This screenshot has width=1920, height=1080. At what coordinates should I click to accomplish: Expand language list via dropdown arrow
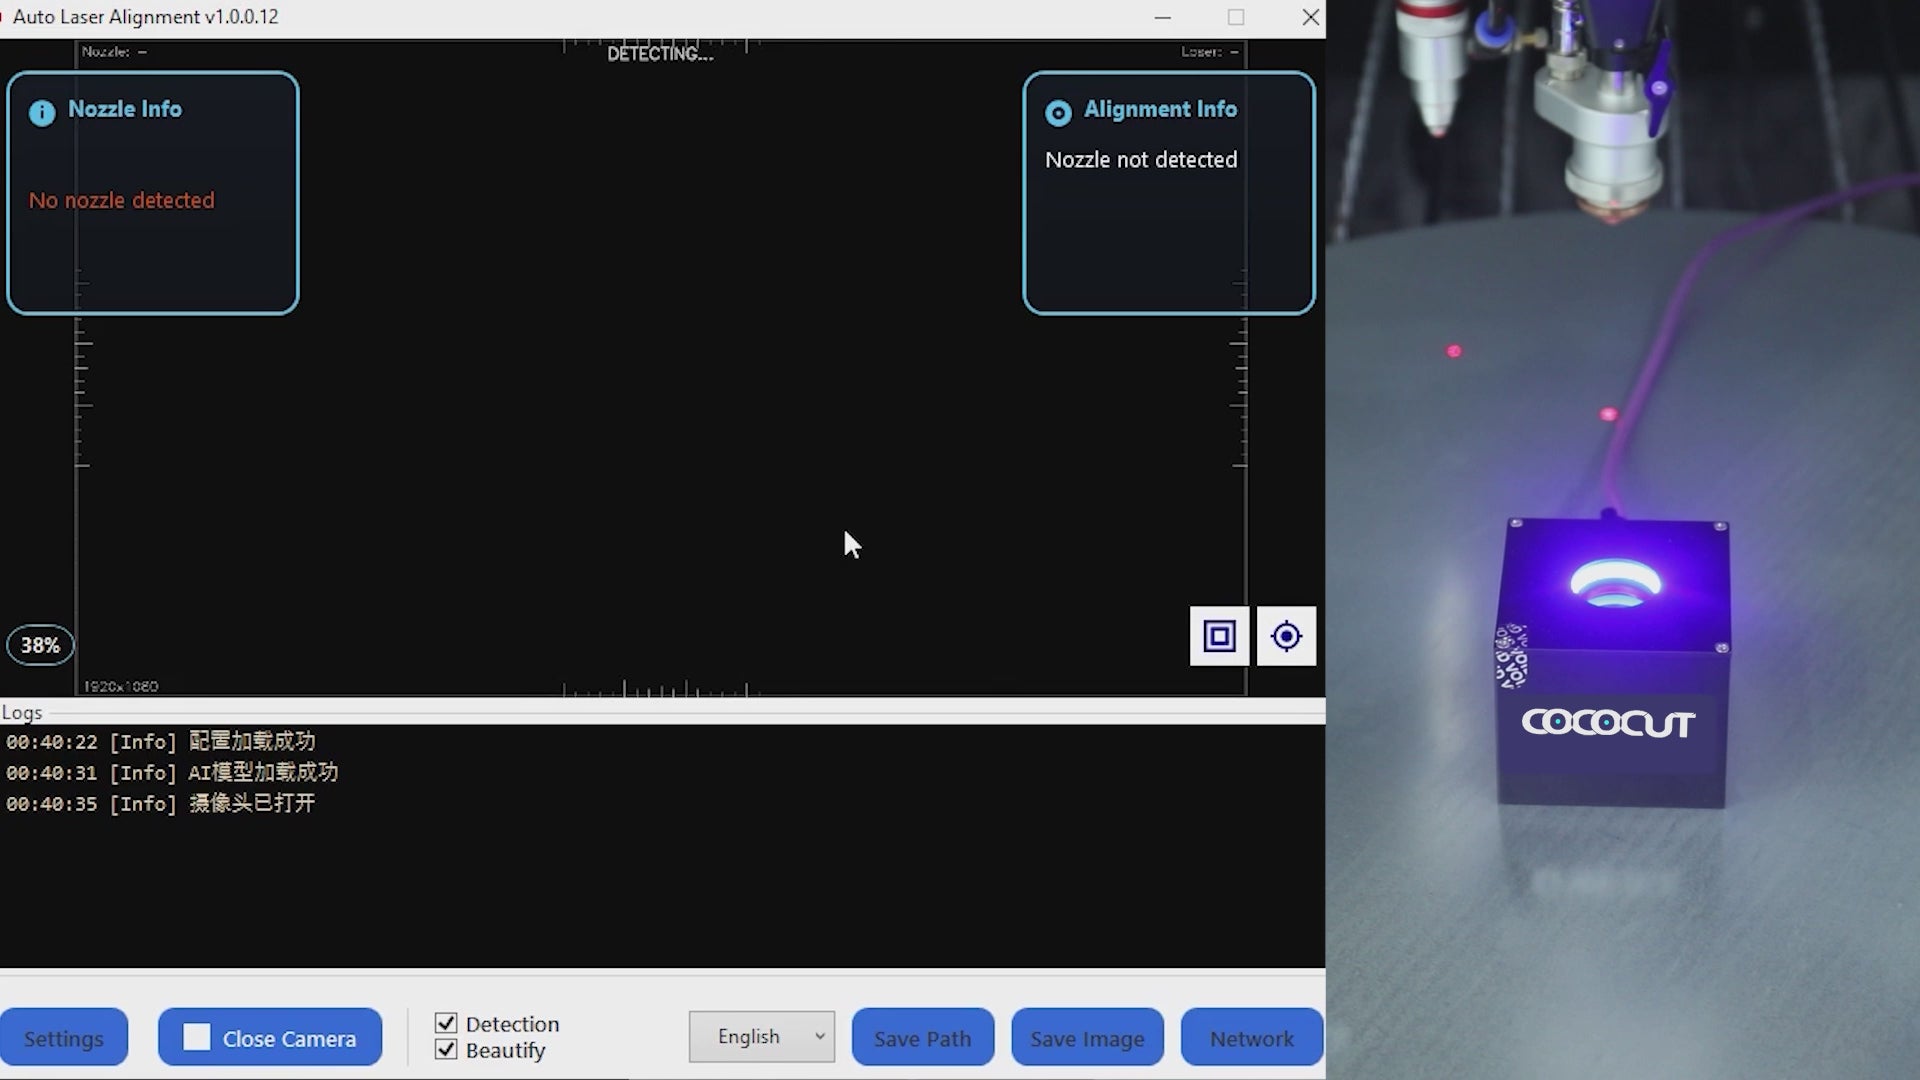point(820,1037)
